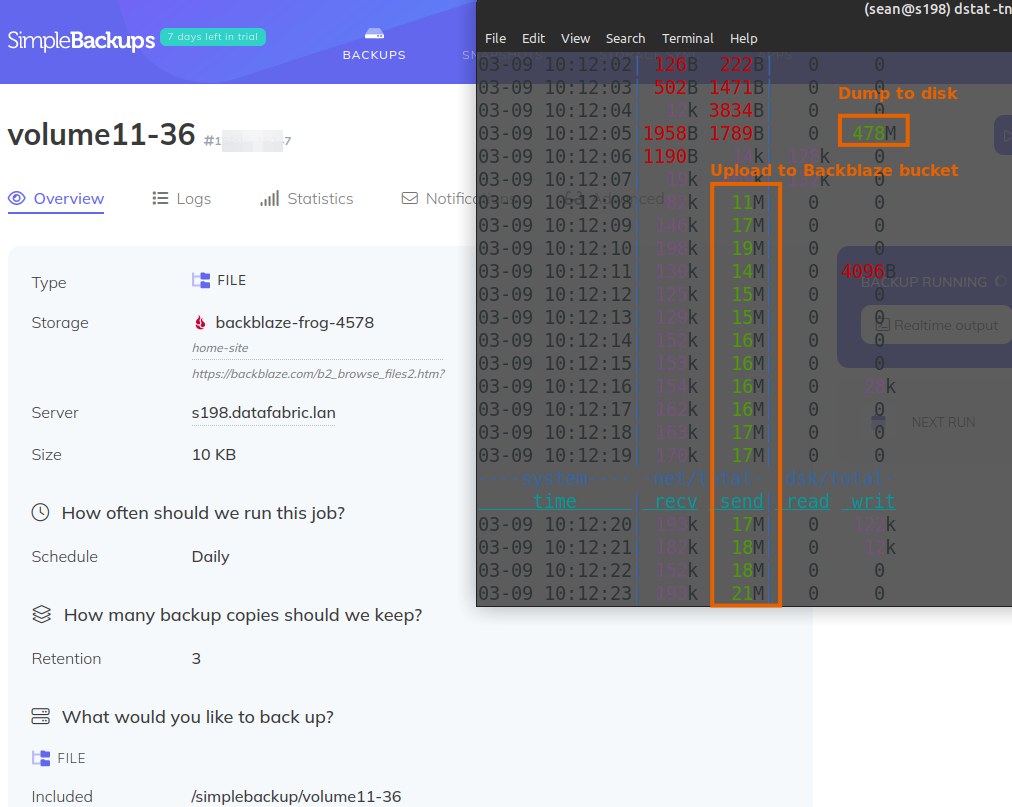Click the FILE type folder icon
The height and width of the screenshot is (807, 1012).
201,280
